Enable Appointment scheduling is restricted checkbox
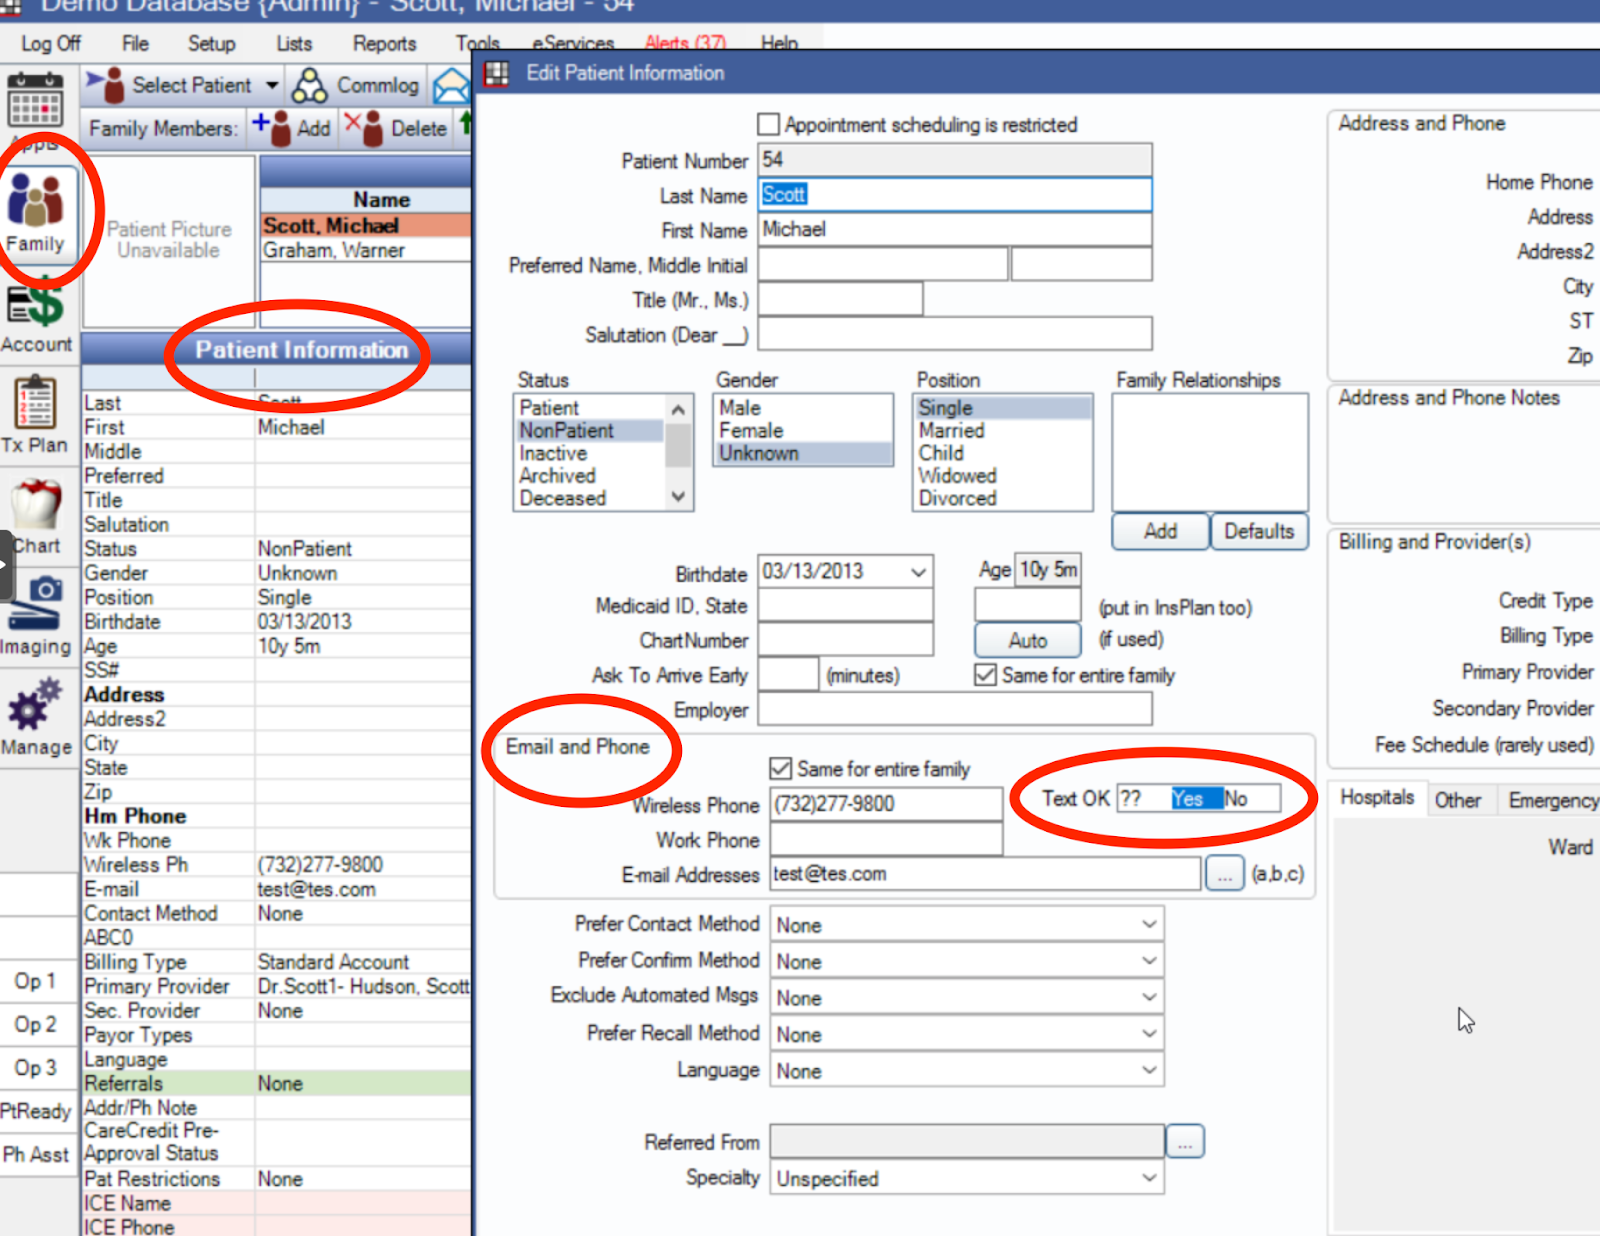The height and width of the screenshot is (1236, 1600). pos(768,125)
